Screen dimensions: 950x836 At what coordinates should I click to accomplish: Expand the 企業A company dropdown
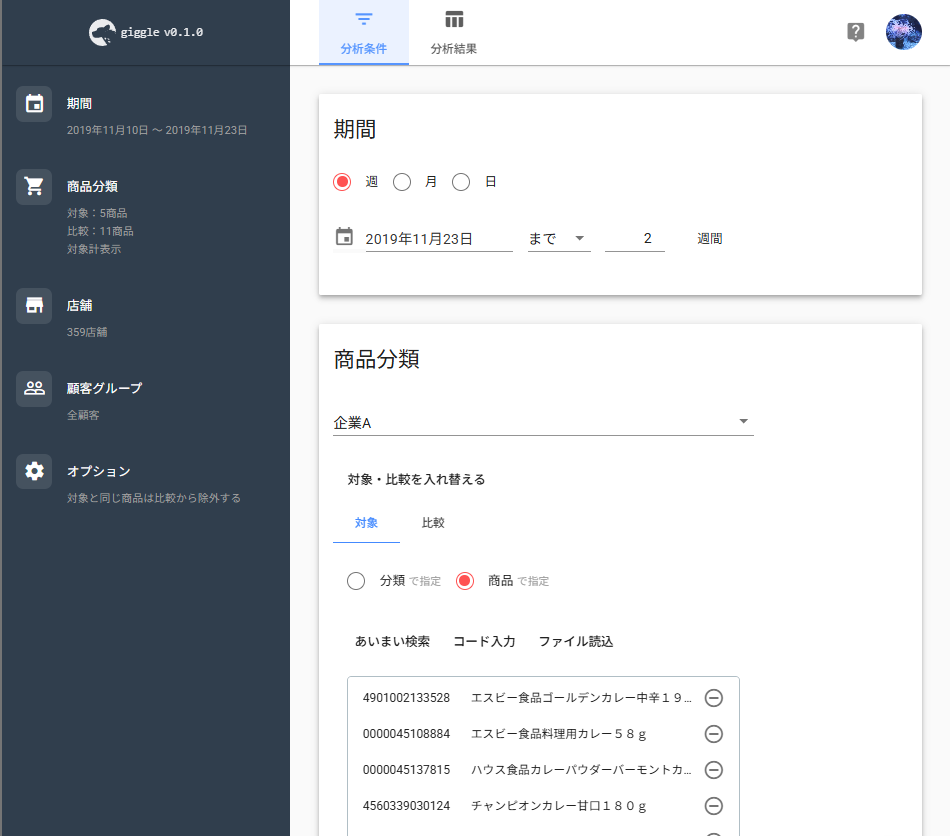click(x=543, y=423)
